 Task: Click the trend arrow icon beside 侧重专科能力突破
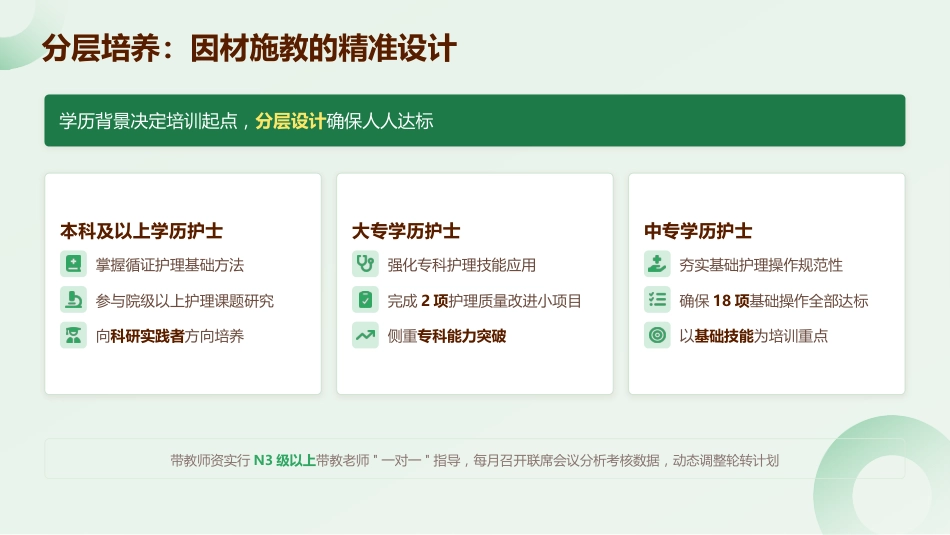[365, 336]
